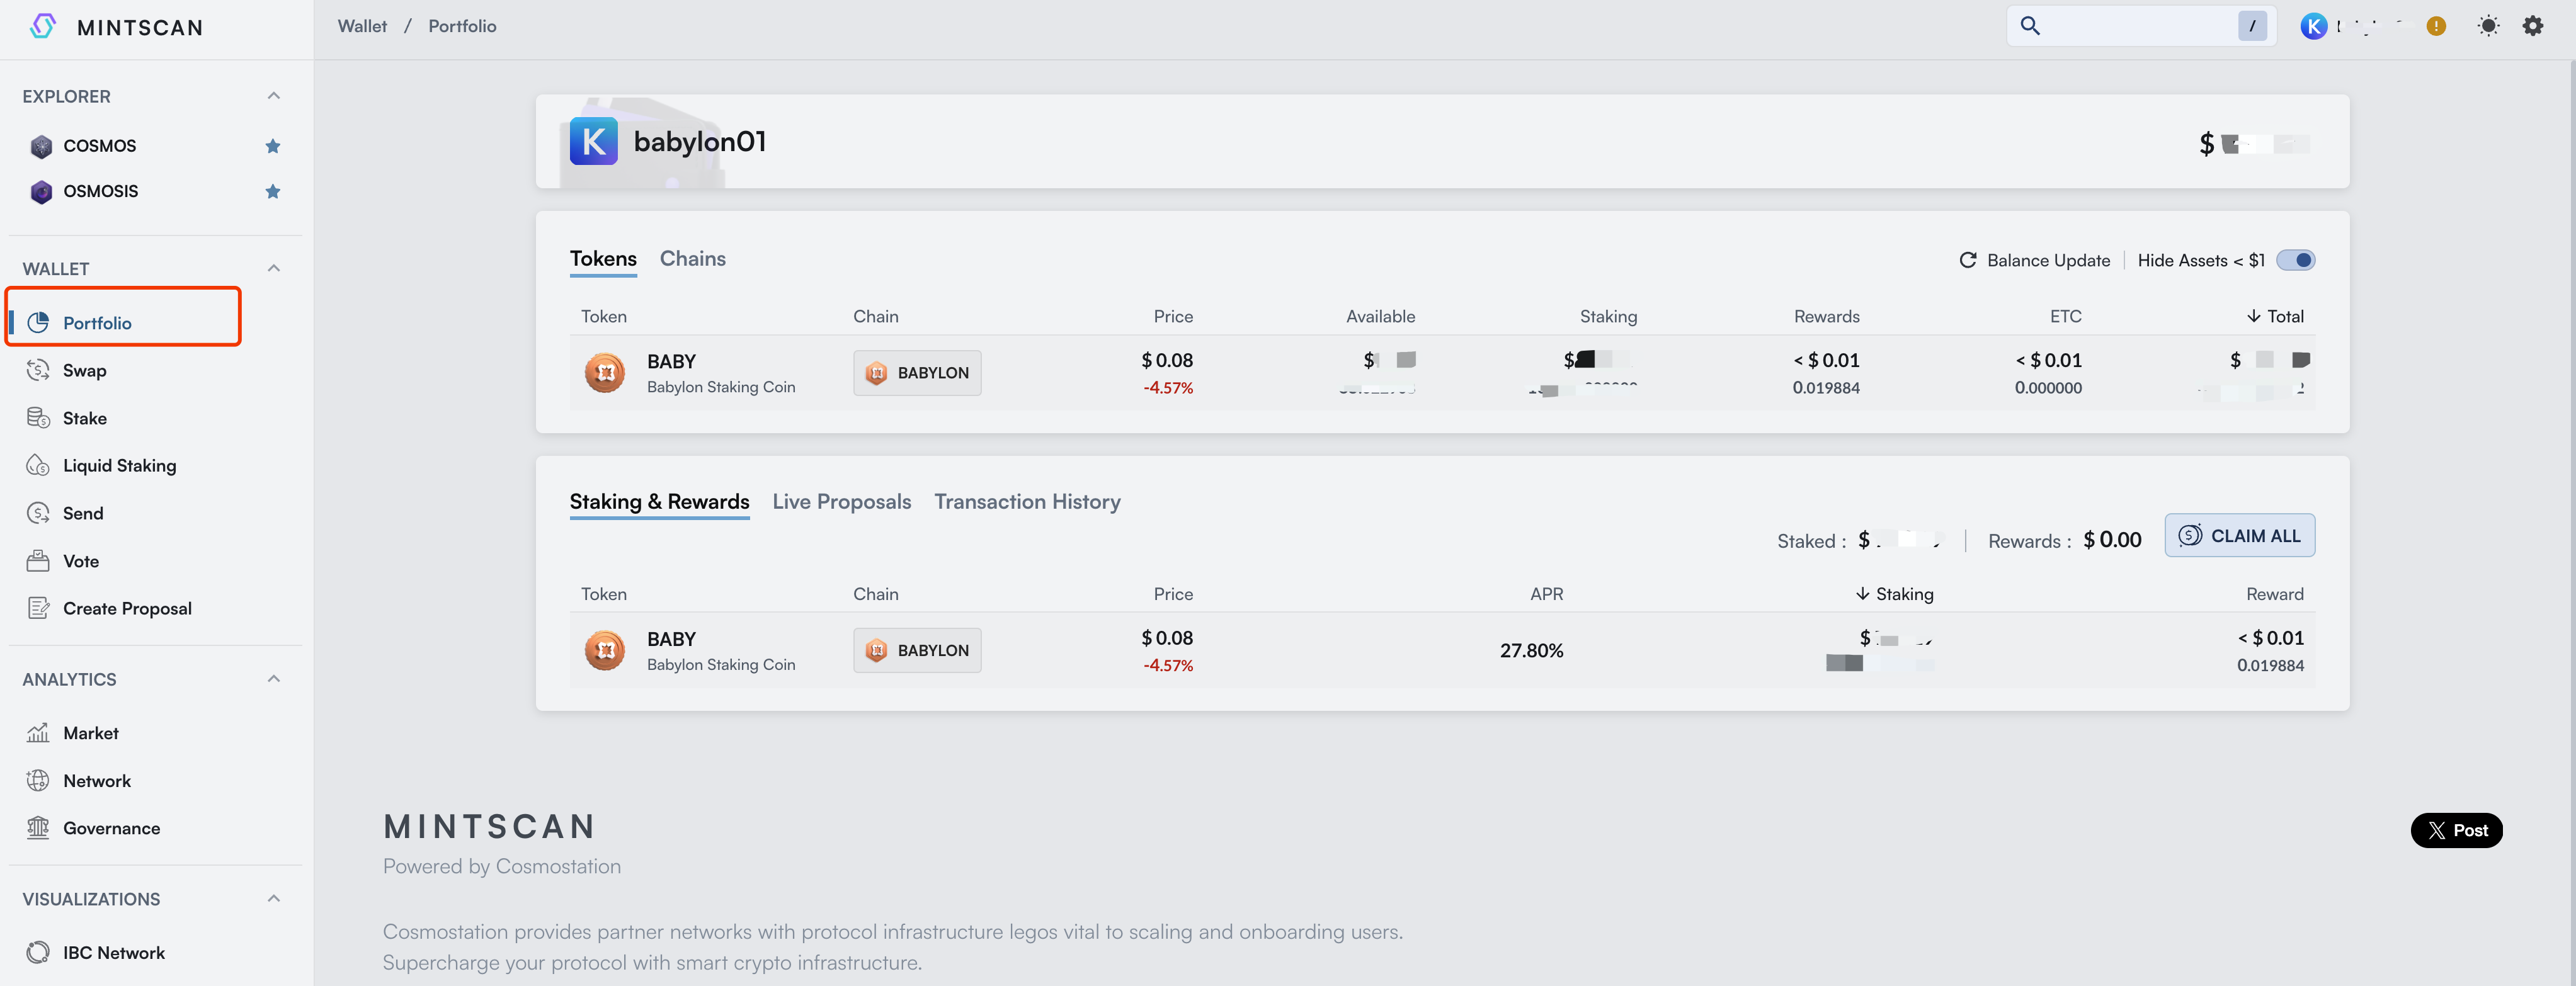Open the Governance analytics icon
The width and height of the screenshot is (2576, 986).
click(37, 828)
